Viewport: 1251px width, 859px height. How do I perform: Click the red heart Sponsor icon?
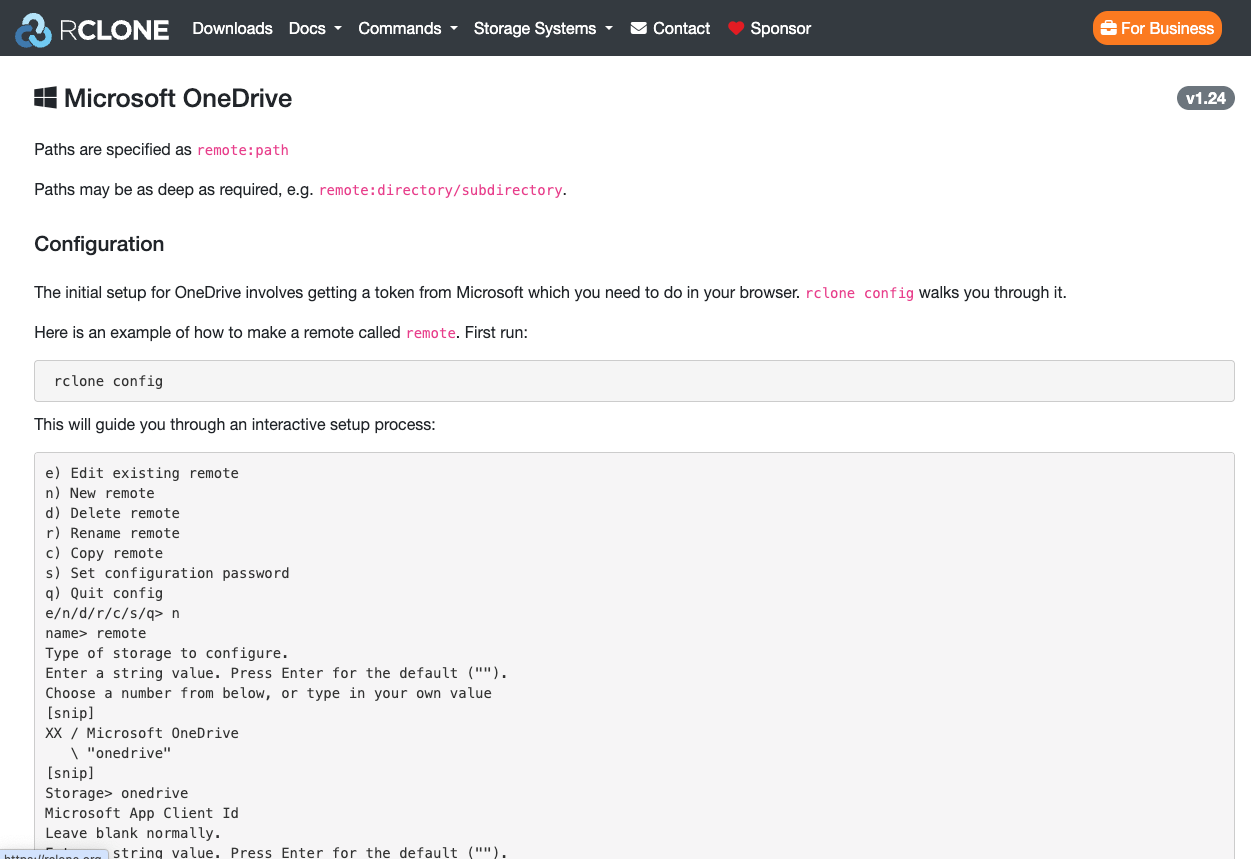pyautogui.click(x=736, y=28)
